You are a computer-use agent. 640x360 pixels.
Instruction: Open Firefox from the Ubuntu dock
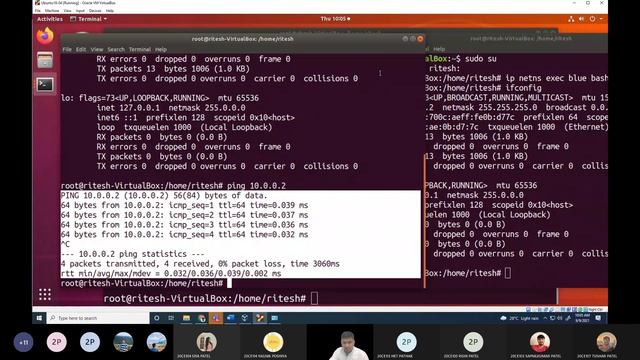(45, 36)
